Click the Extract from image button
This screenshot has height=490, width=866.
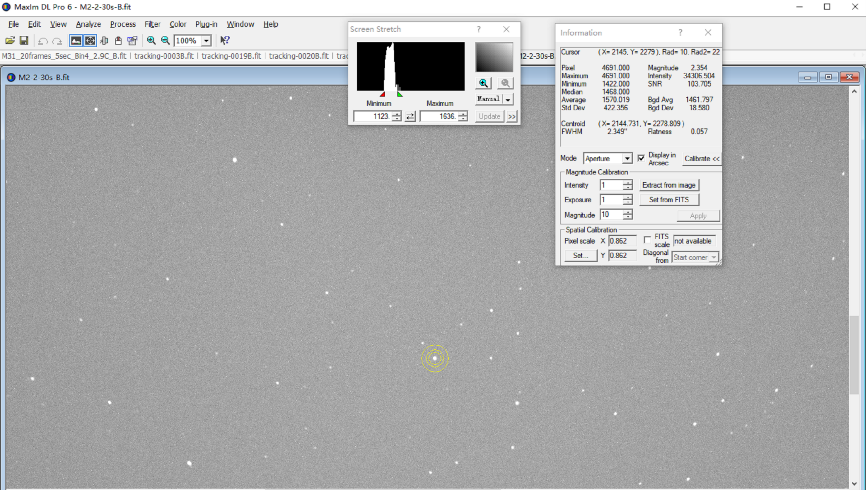coord(669,185)
